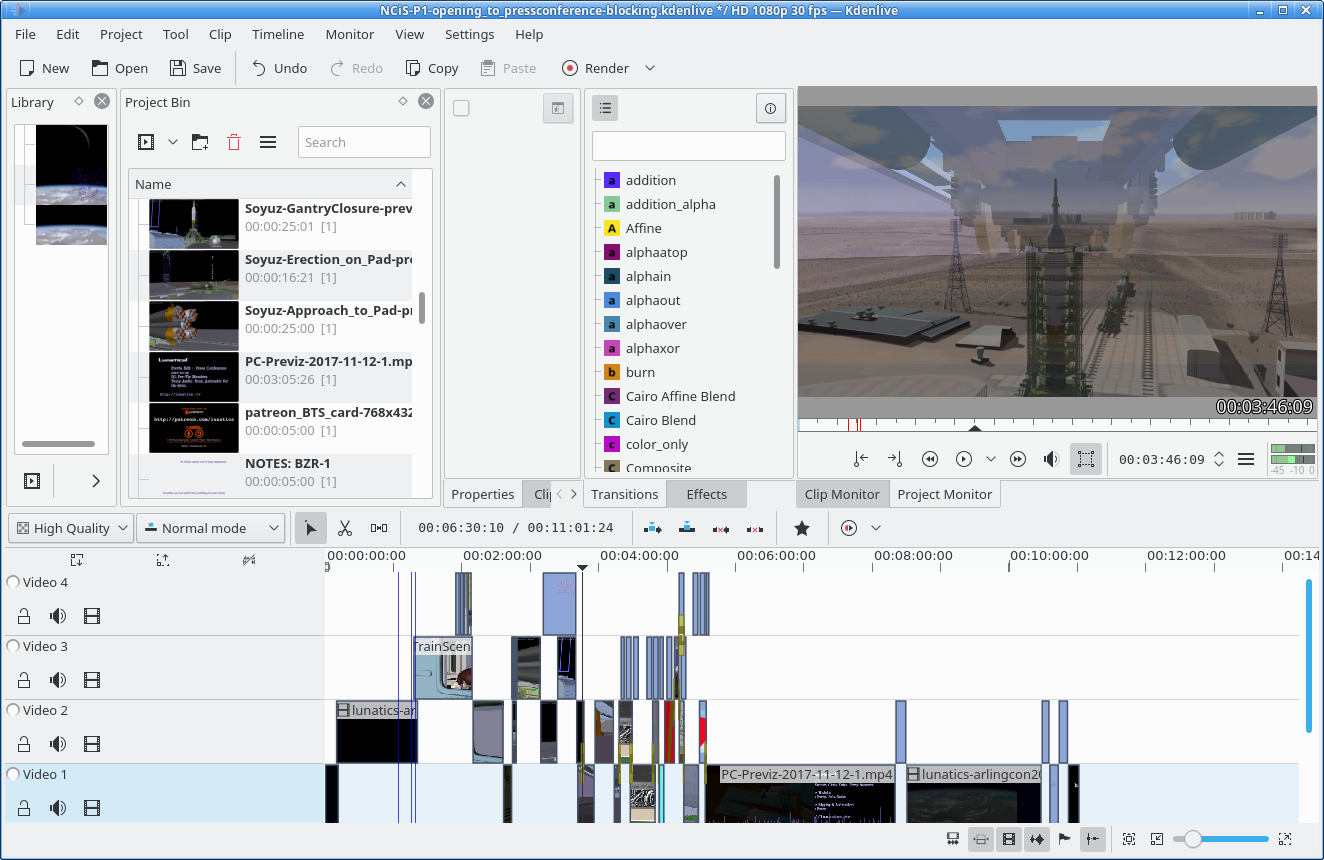Select the razor cut tool
This screenshot has height=860, width=1324.
coord(345,528)
